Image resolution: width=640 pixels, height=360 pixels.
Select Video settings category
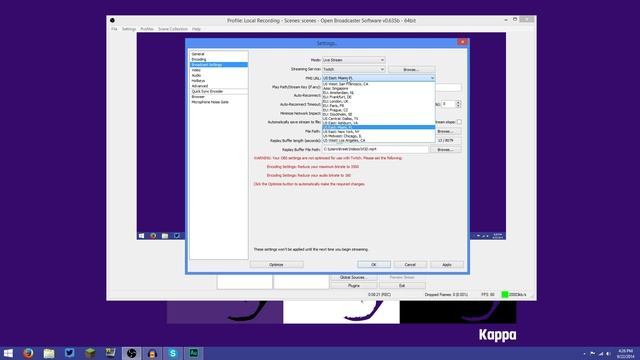coord(219,70)
